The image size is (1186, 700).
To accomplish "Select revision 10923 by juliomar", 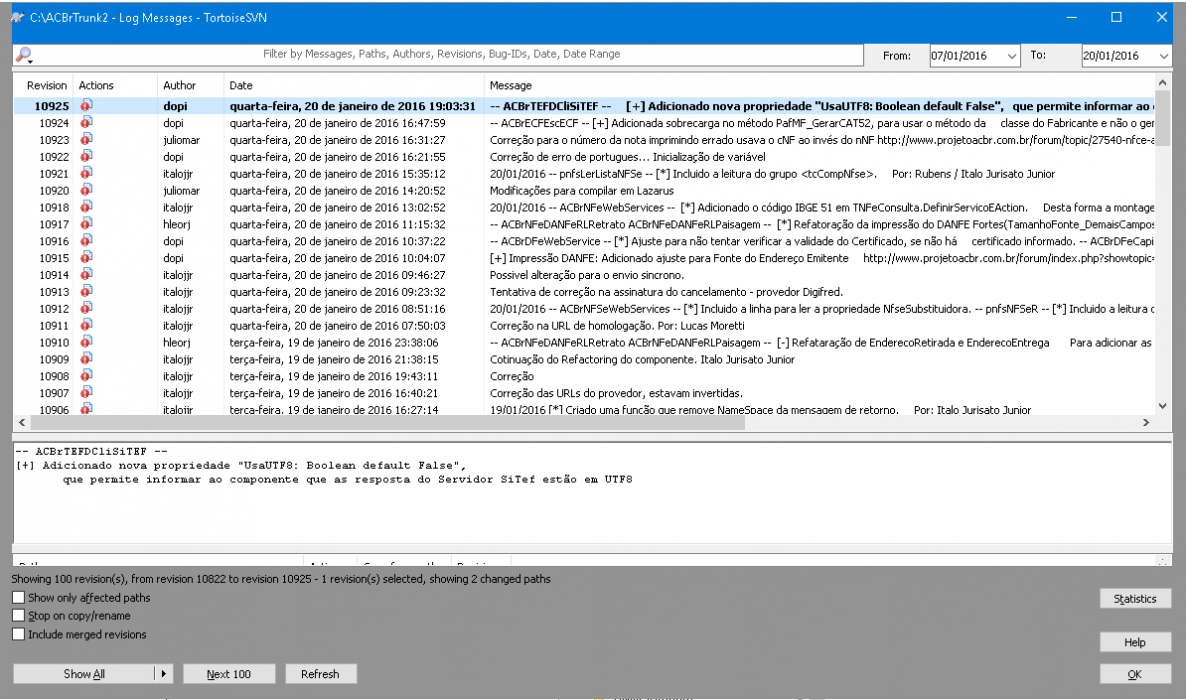I will click(x=584, y=140).
